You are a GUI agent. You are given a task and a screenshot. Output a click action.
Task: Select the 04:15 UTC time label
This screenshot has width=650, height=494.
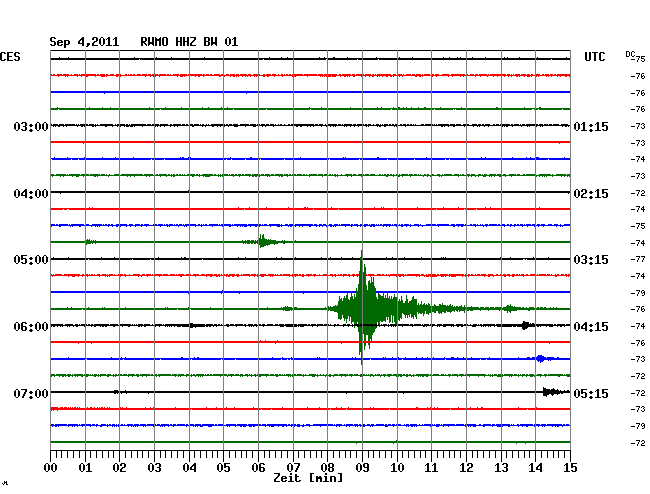pos(591,327)
